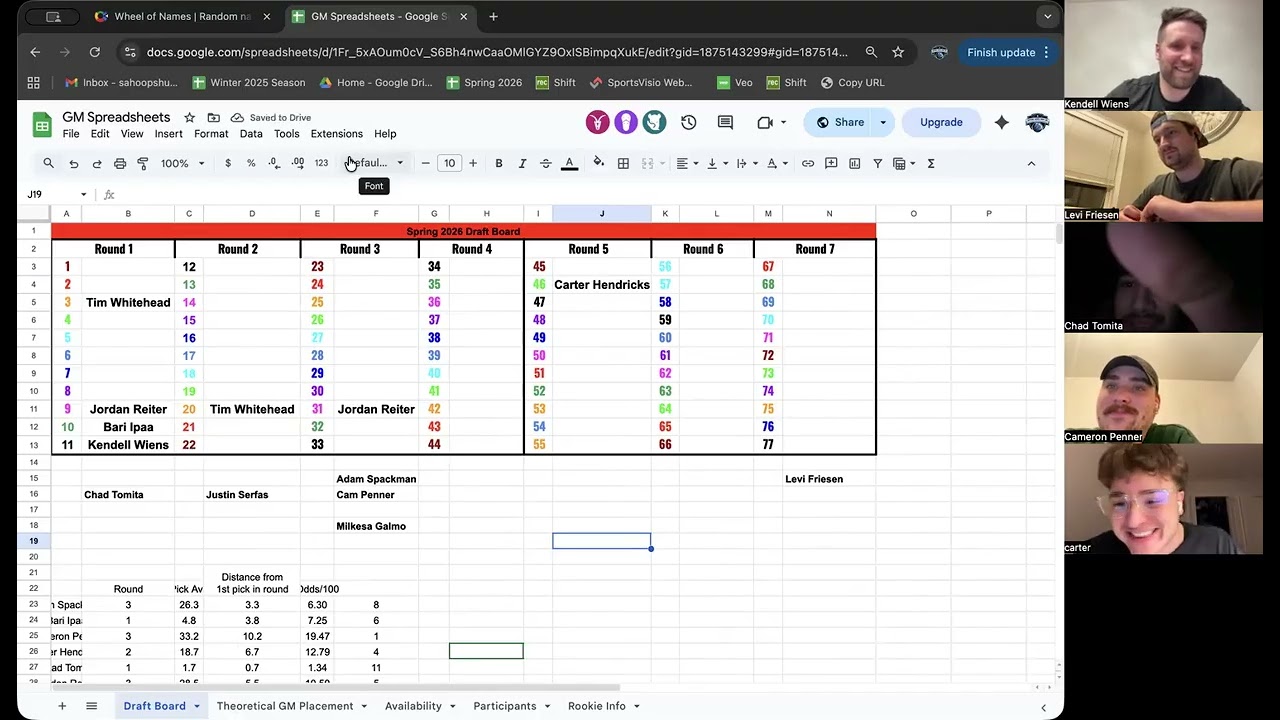Toggle bold formatting

tap(499, 163)
